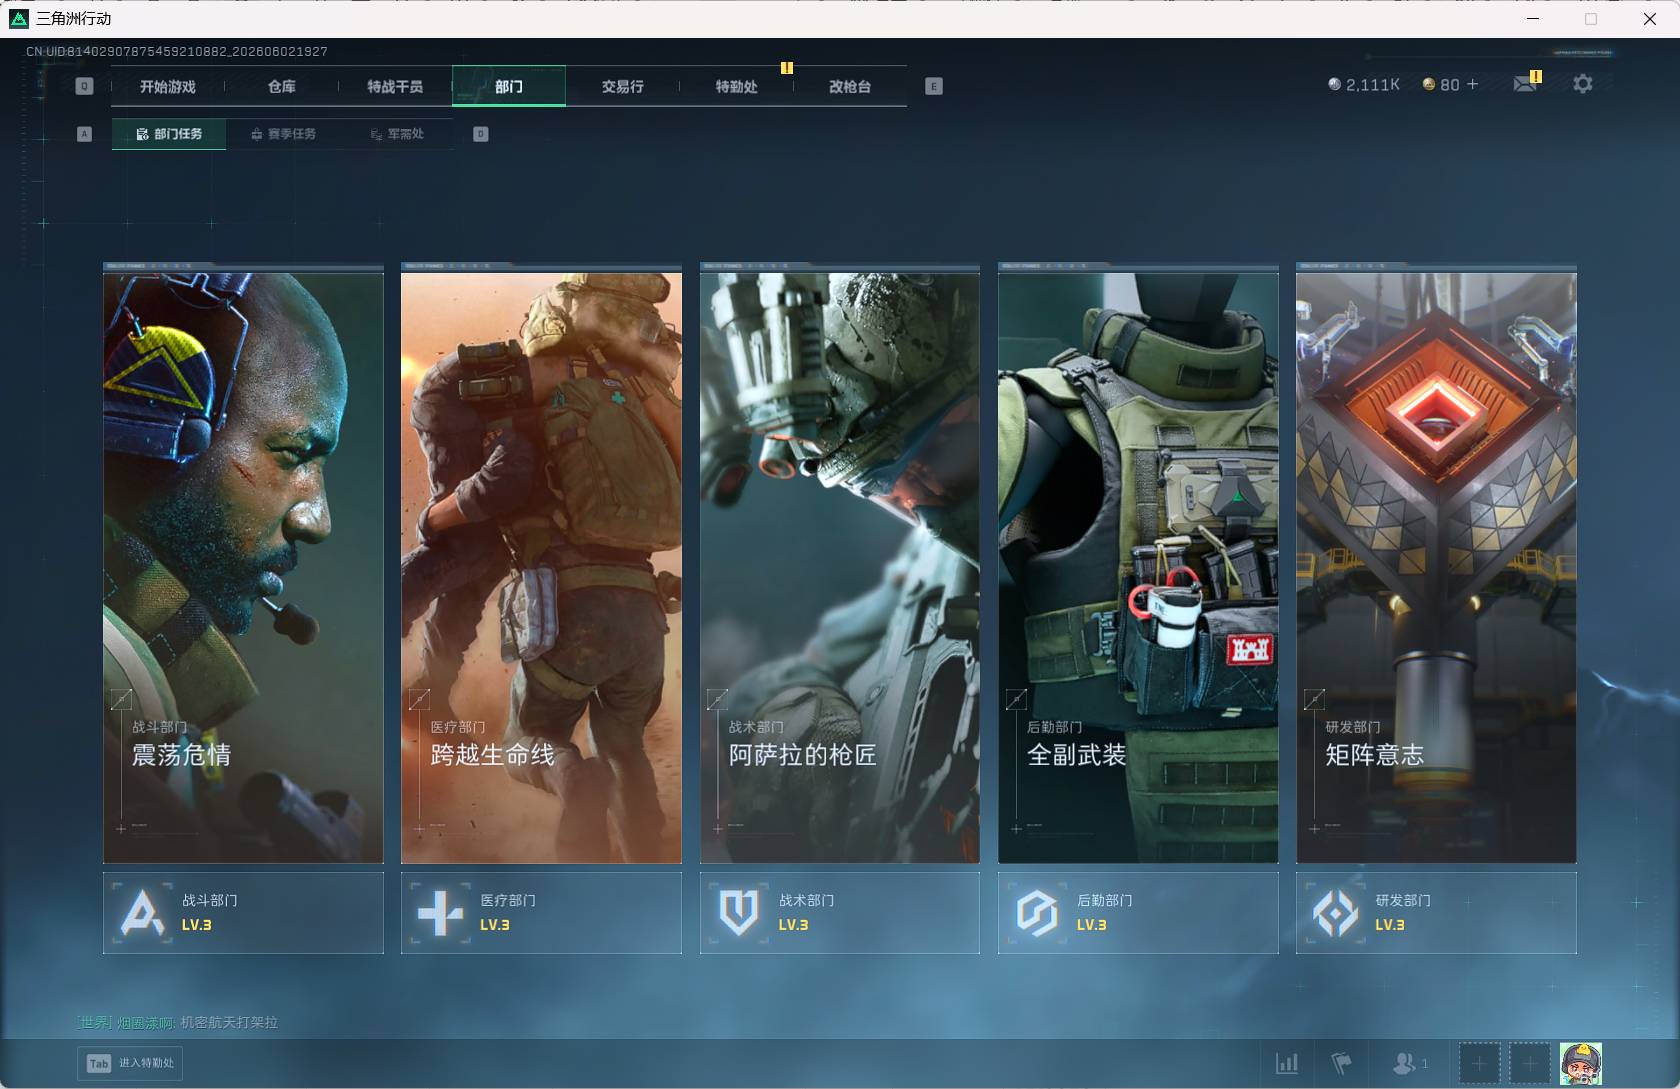Viewport: 1680px width, 1089px height.
Task: Close the 三角洲行动 window
Action: pyautogui.click(x=1649, y=18)
